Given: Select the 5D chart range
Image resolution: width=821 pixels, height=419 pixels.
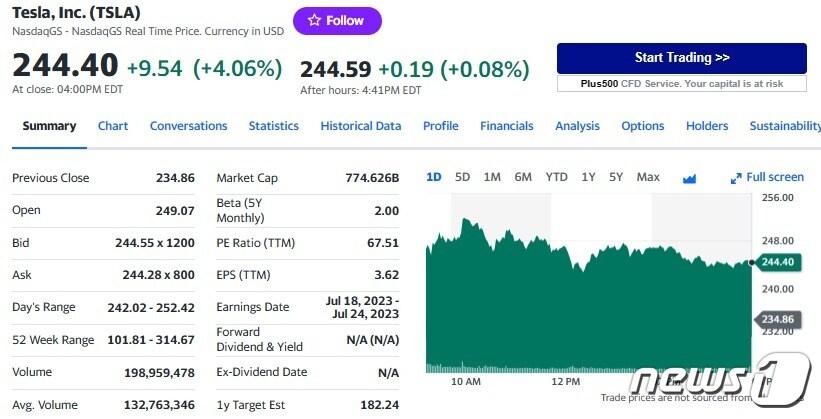Looking at the screenshot, I should (x=462, y=177).
